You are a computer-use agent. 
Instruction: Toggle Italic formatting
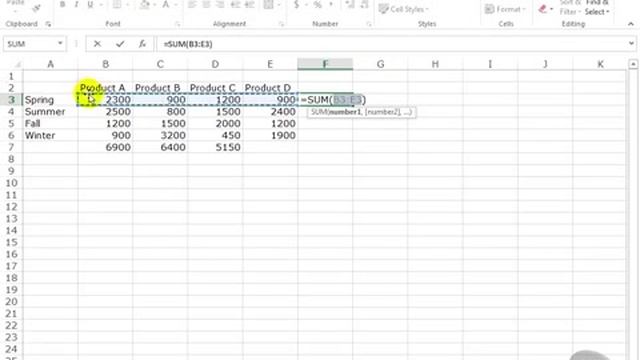[76, 5]
